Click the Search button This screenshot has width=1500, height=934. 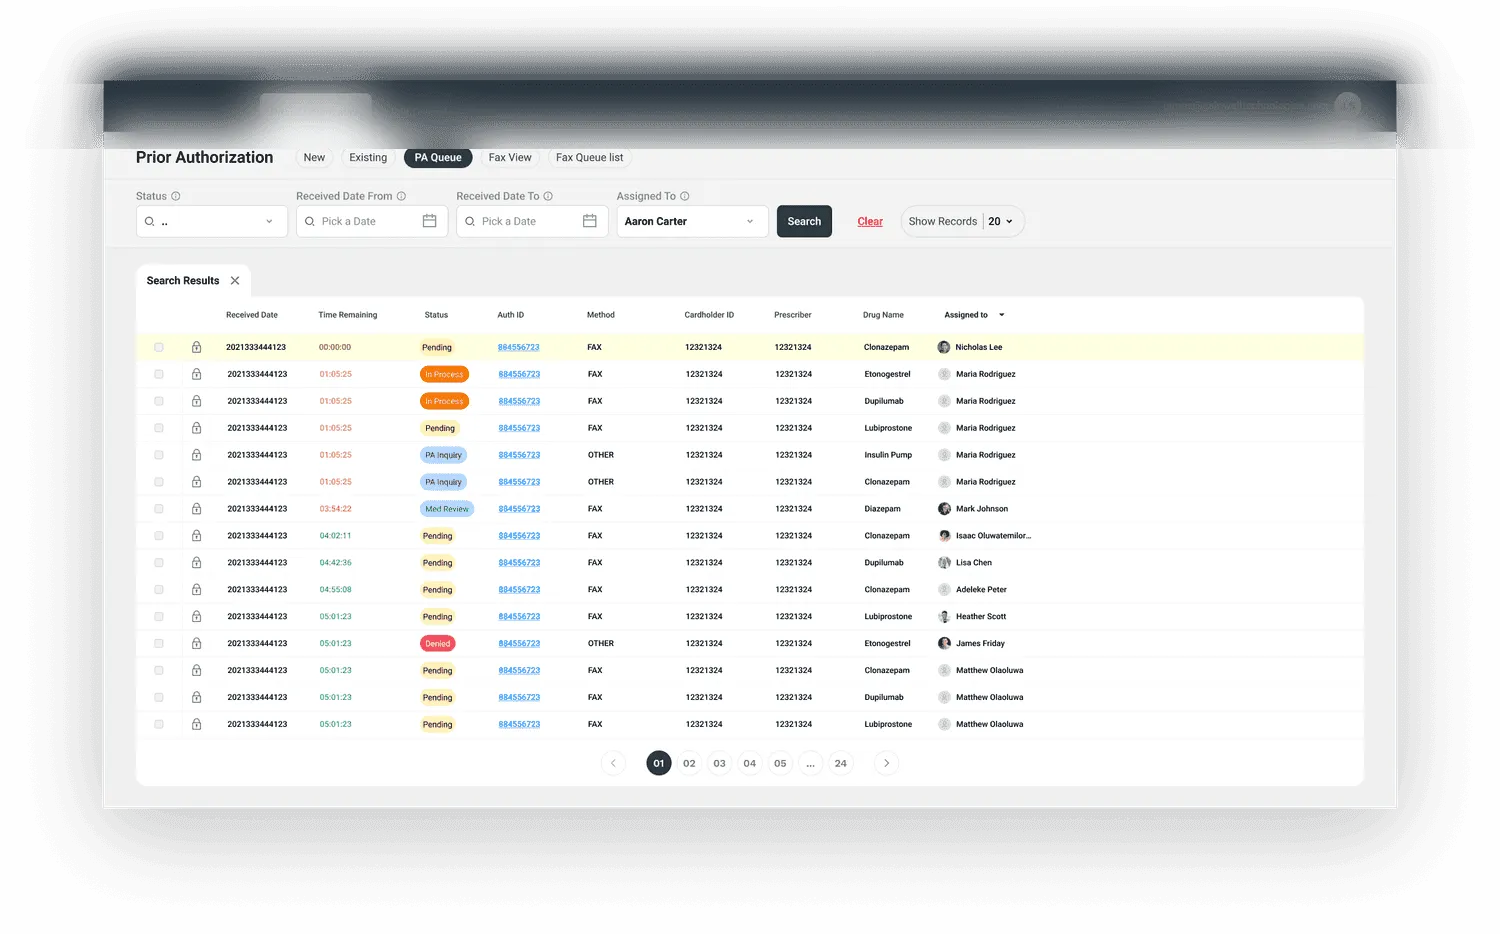pos(804,222)
